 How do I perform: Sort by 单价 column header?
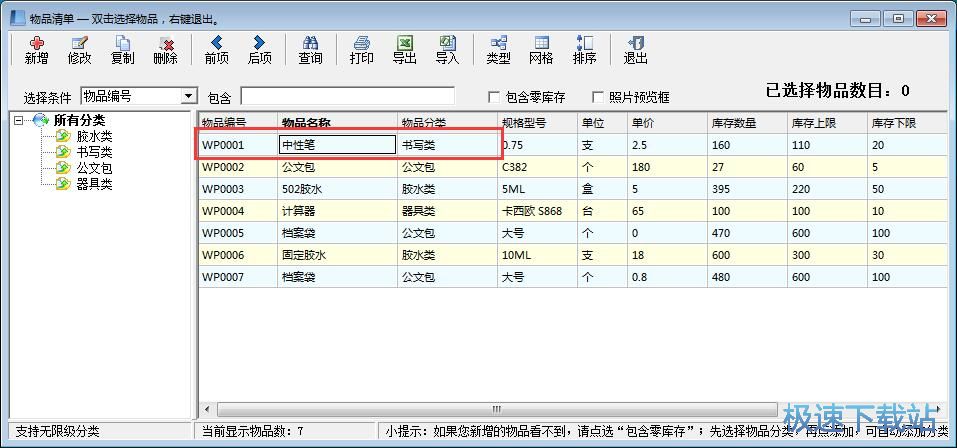(668, 122)
